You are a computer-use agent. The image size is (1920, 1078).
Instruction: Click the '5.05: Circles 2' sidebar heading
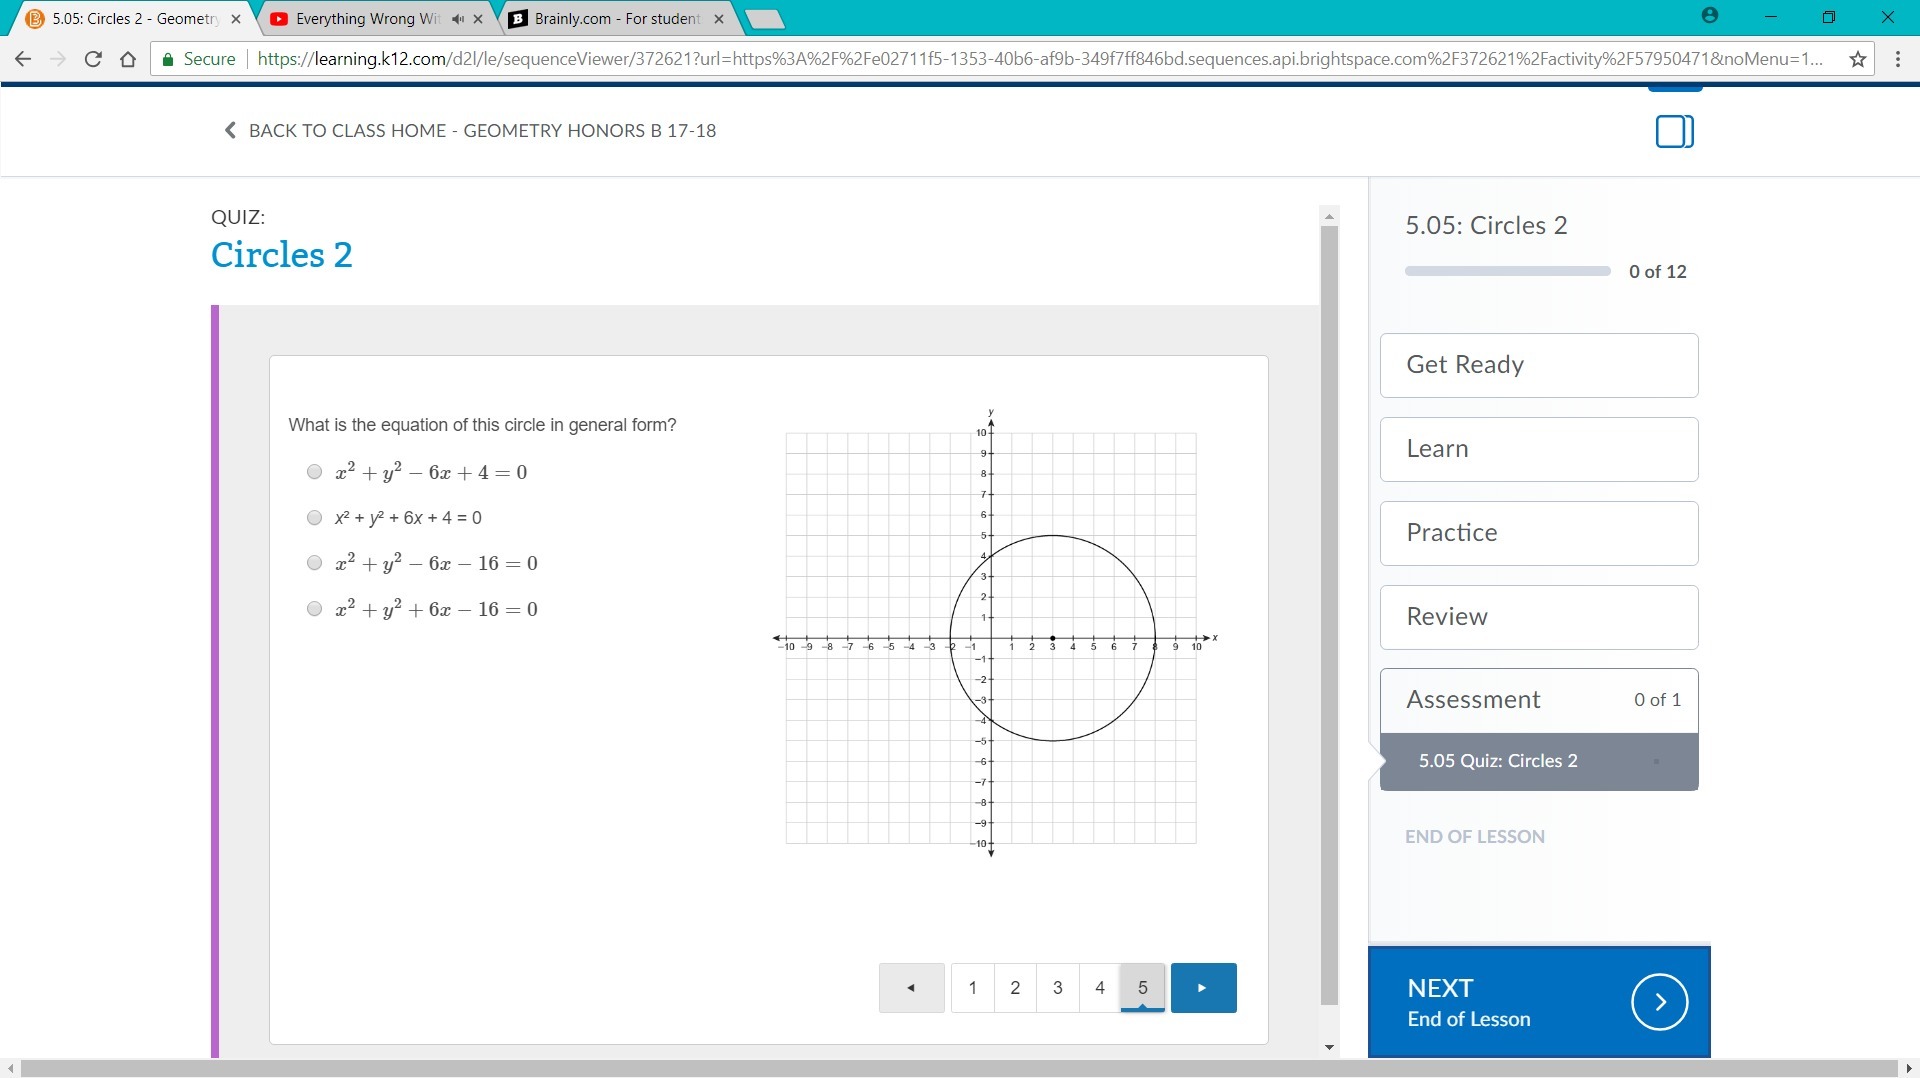click(x=1487, y=226)
